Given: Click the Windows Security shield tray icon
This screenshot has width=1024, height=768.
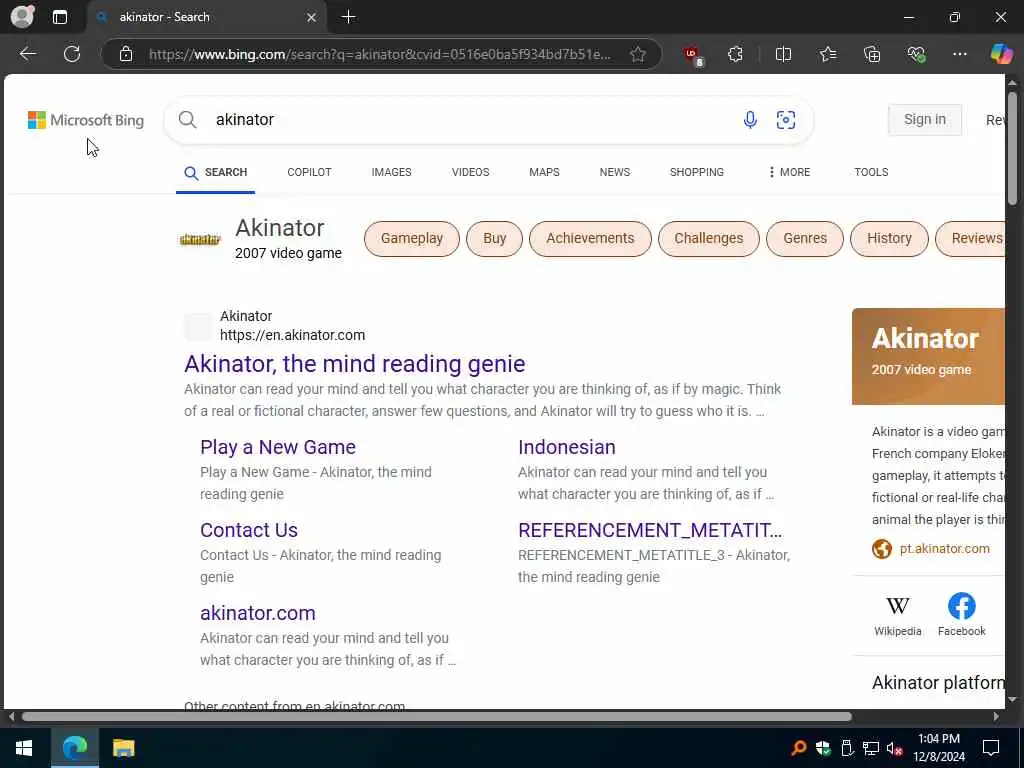Looking at the screenshot, I should pos(823,748).
